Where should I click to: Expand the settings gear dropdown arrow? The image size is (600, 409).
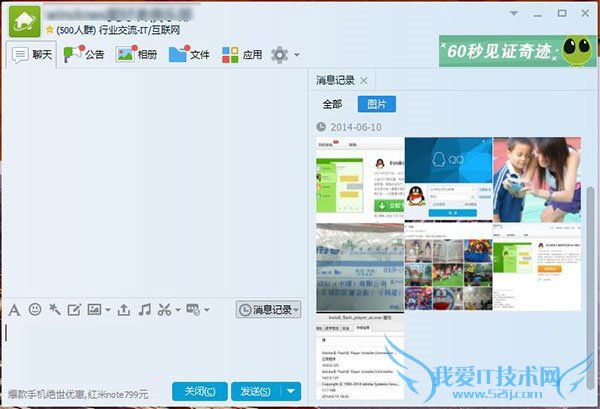click(x=297, y=55)
